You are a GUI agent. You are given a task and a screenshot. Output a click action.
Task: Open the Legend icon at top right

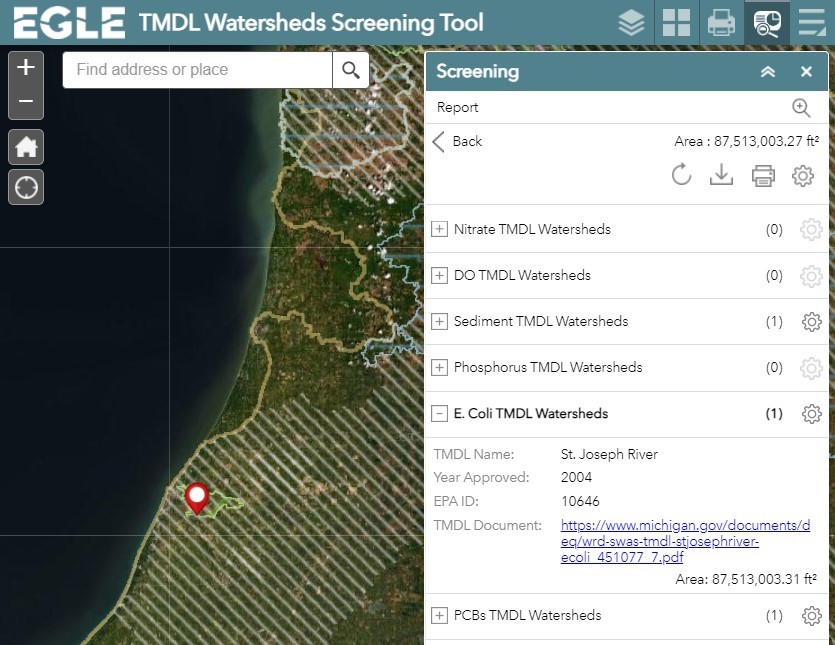(x=811, y=22)
